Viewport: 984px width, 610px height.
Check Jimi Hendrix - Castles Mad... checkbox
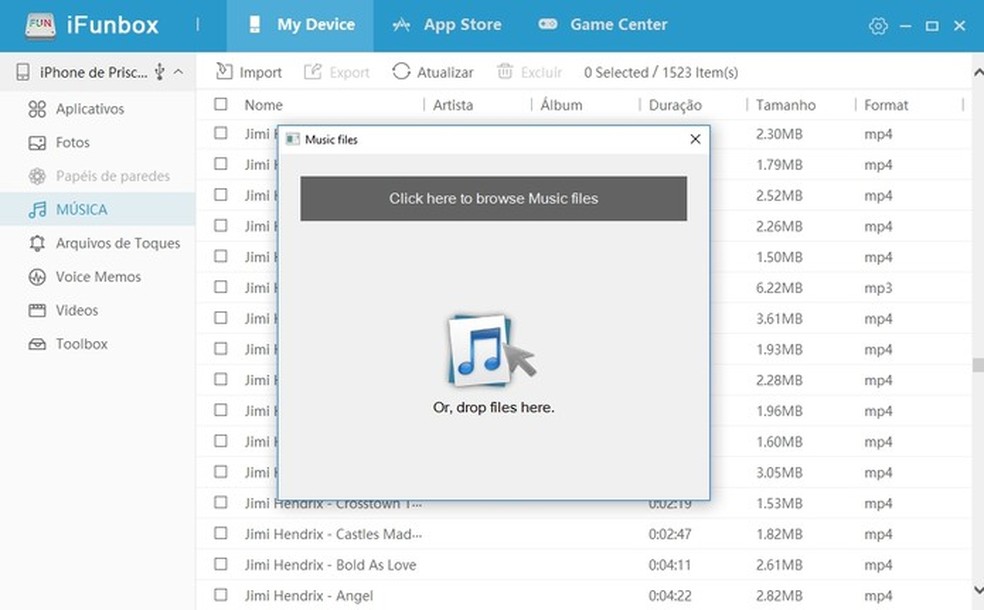221,533
